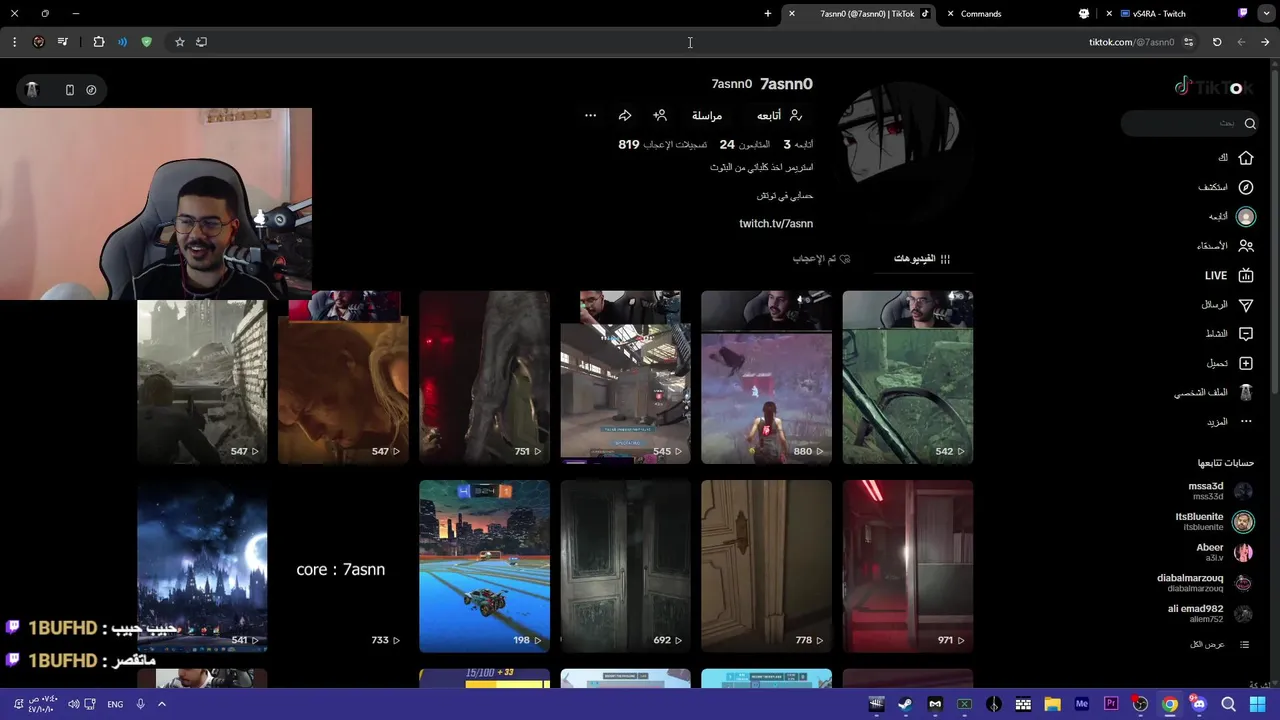Open the Rocket League video with 198 views
This screenshot has height=720, width=1280.
tap(484, 566)
